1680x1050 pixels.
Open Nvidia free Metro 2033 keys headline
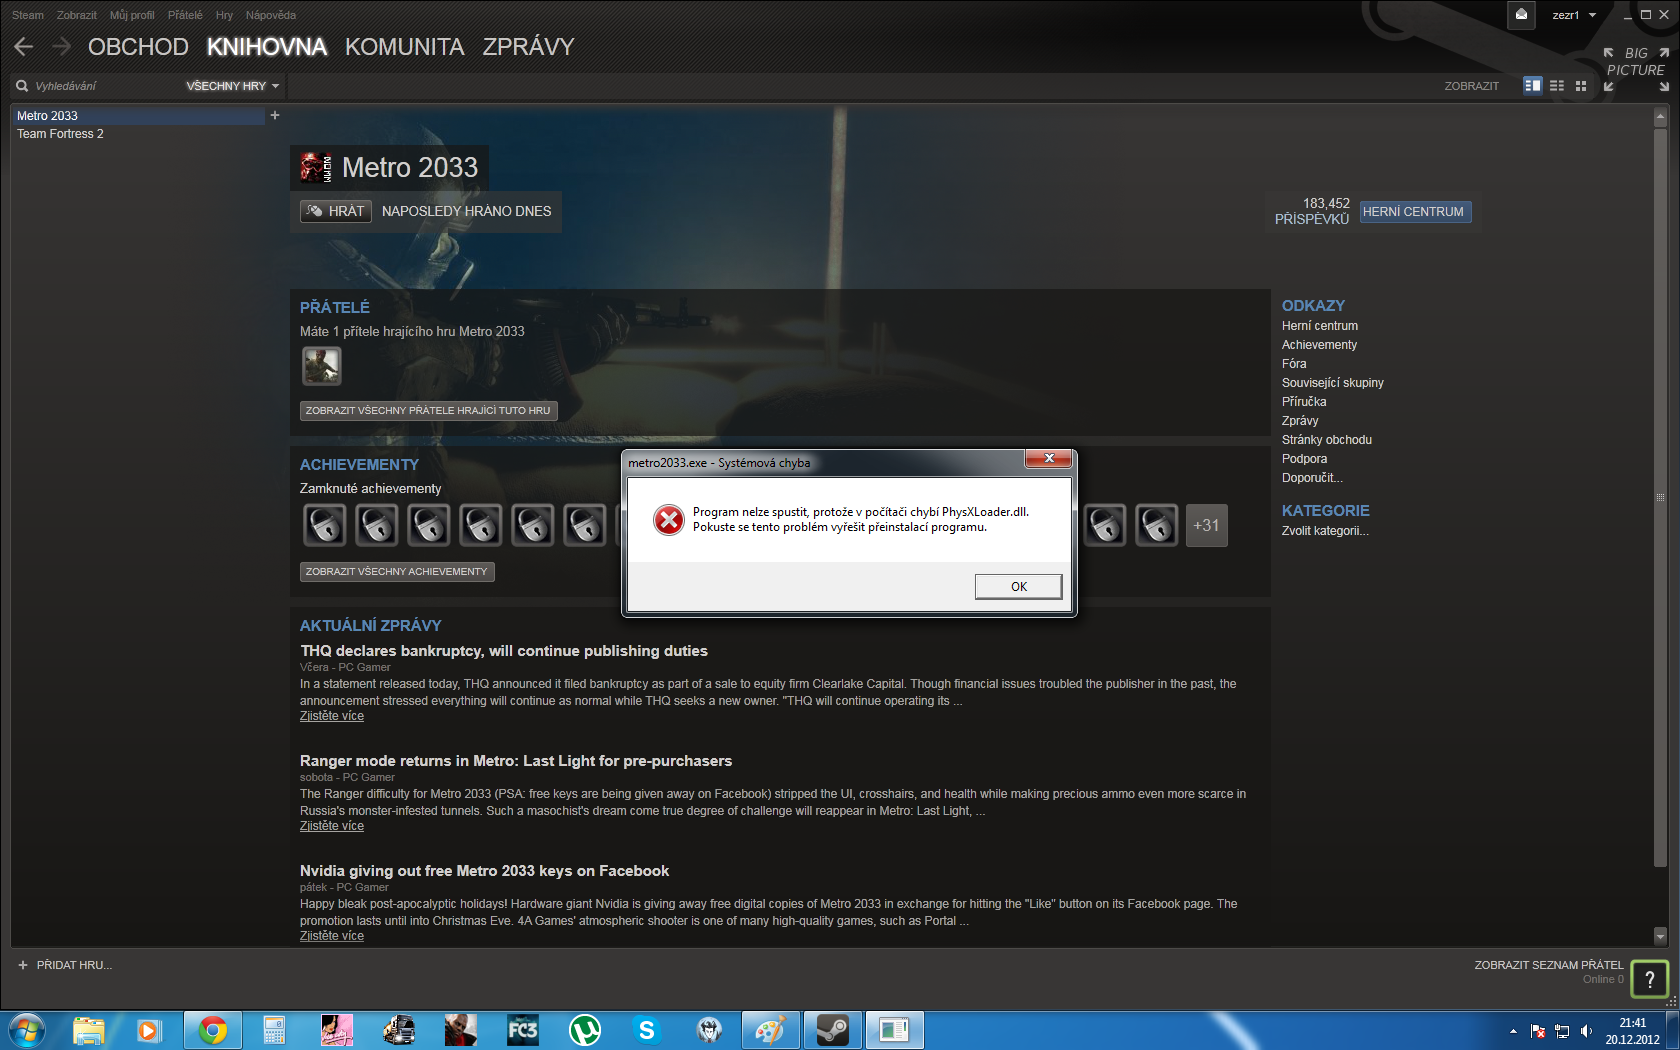click(484, 871)
